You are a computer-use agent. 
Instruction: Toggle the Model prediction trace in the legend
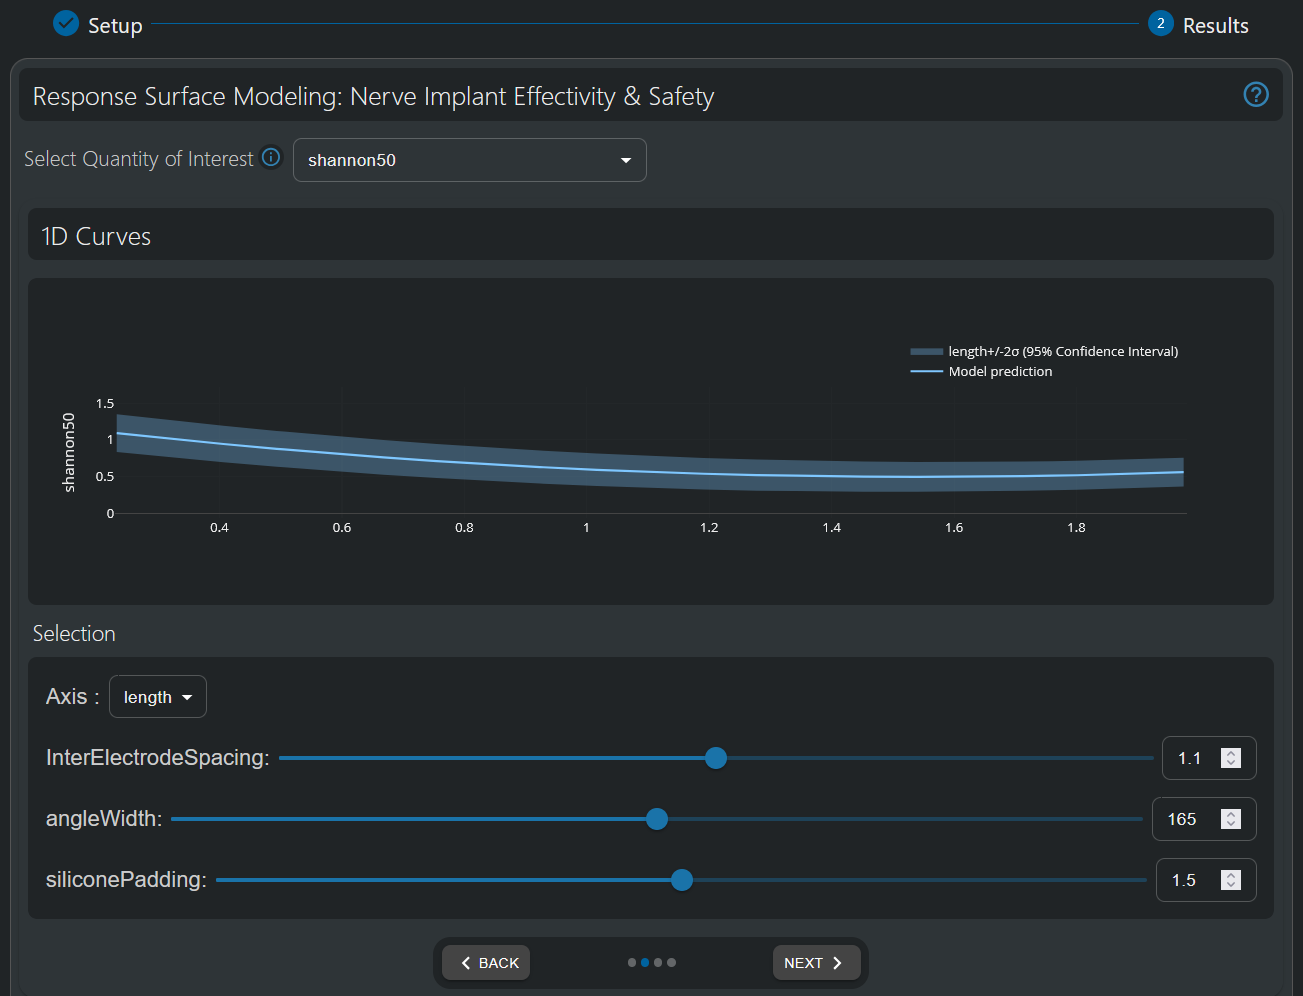[x=1000, y=371]
